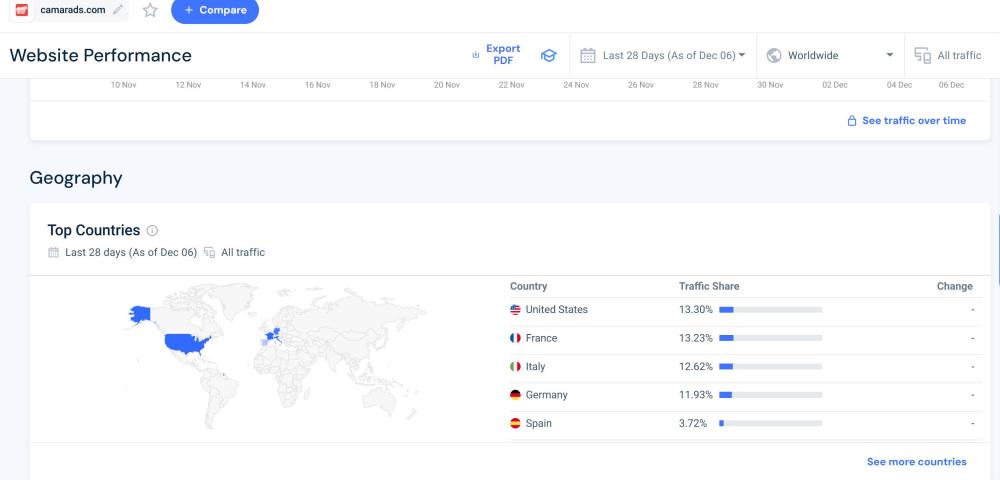Open See traffic over time link
This screenshot has width=1000, height=480.
(914, 121)
